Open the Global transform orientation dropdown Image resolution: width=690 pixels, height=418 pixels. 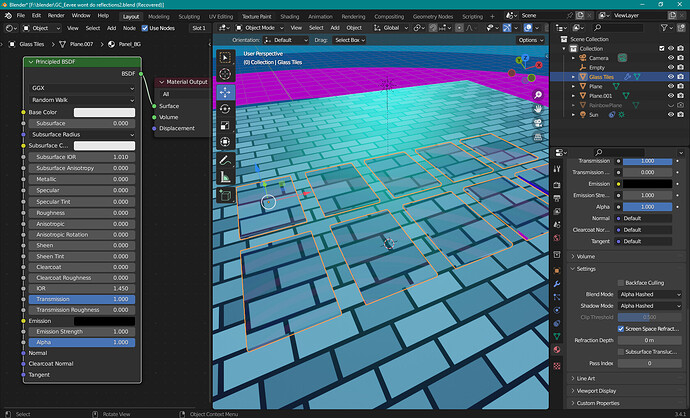(x=391, y=28)
